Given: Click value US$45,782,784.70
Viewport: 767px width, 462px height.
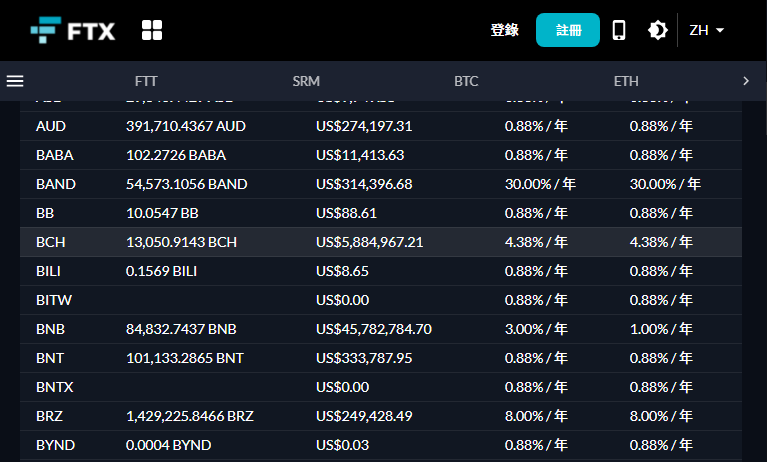Looking at the screenshot, I should click(374, 329).
